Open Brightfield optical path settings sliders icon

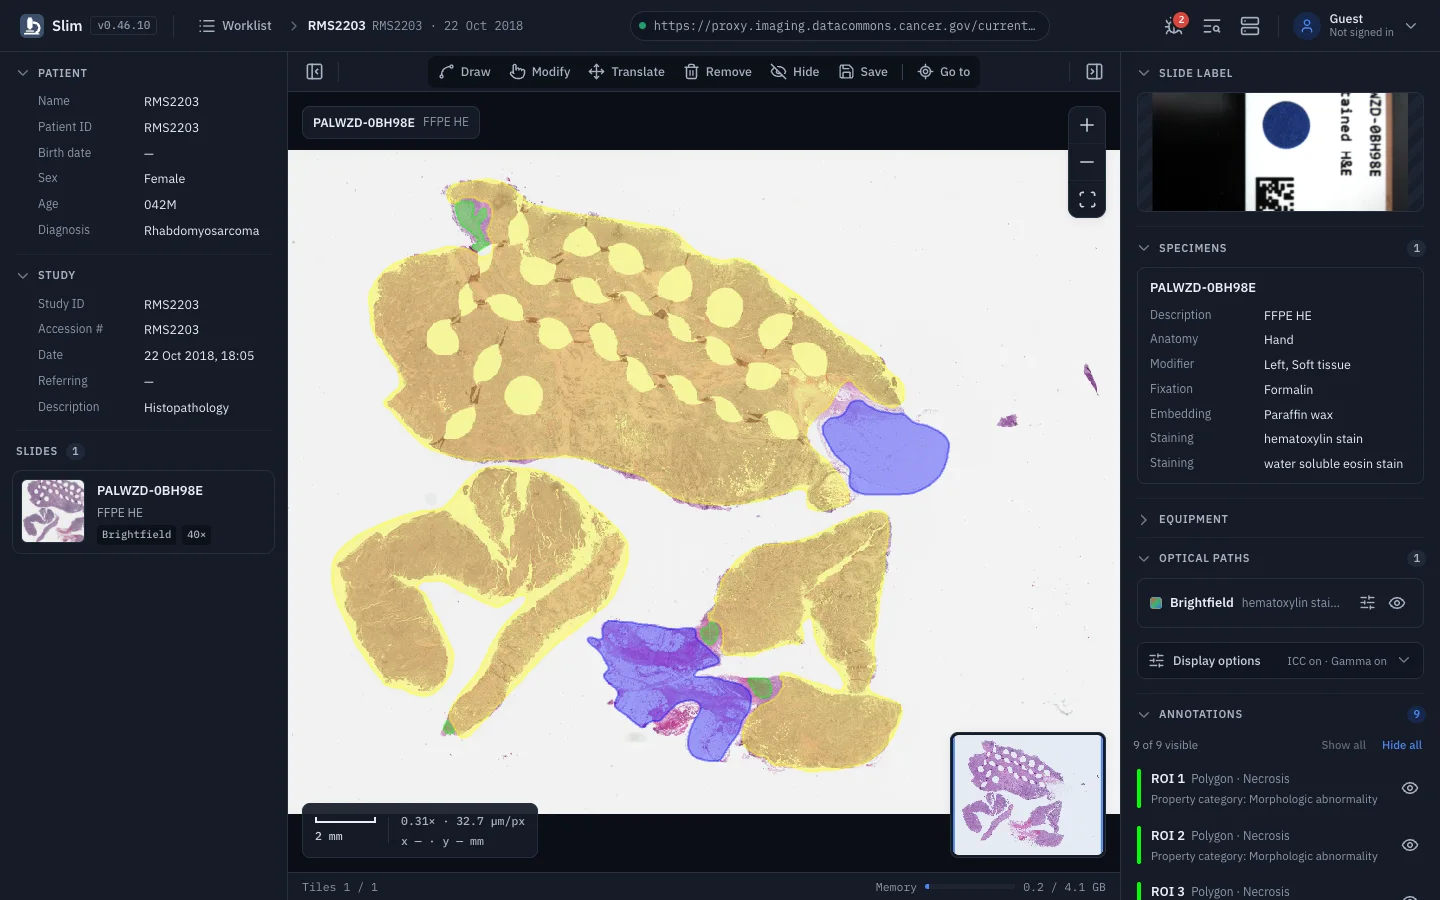[1368, 603]
